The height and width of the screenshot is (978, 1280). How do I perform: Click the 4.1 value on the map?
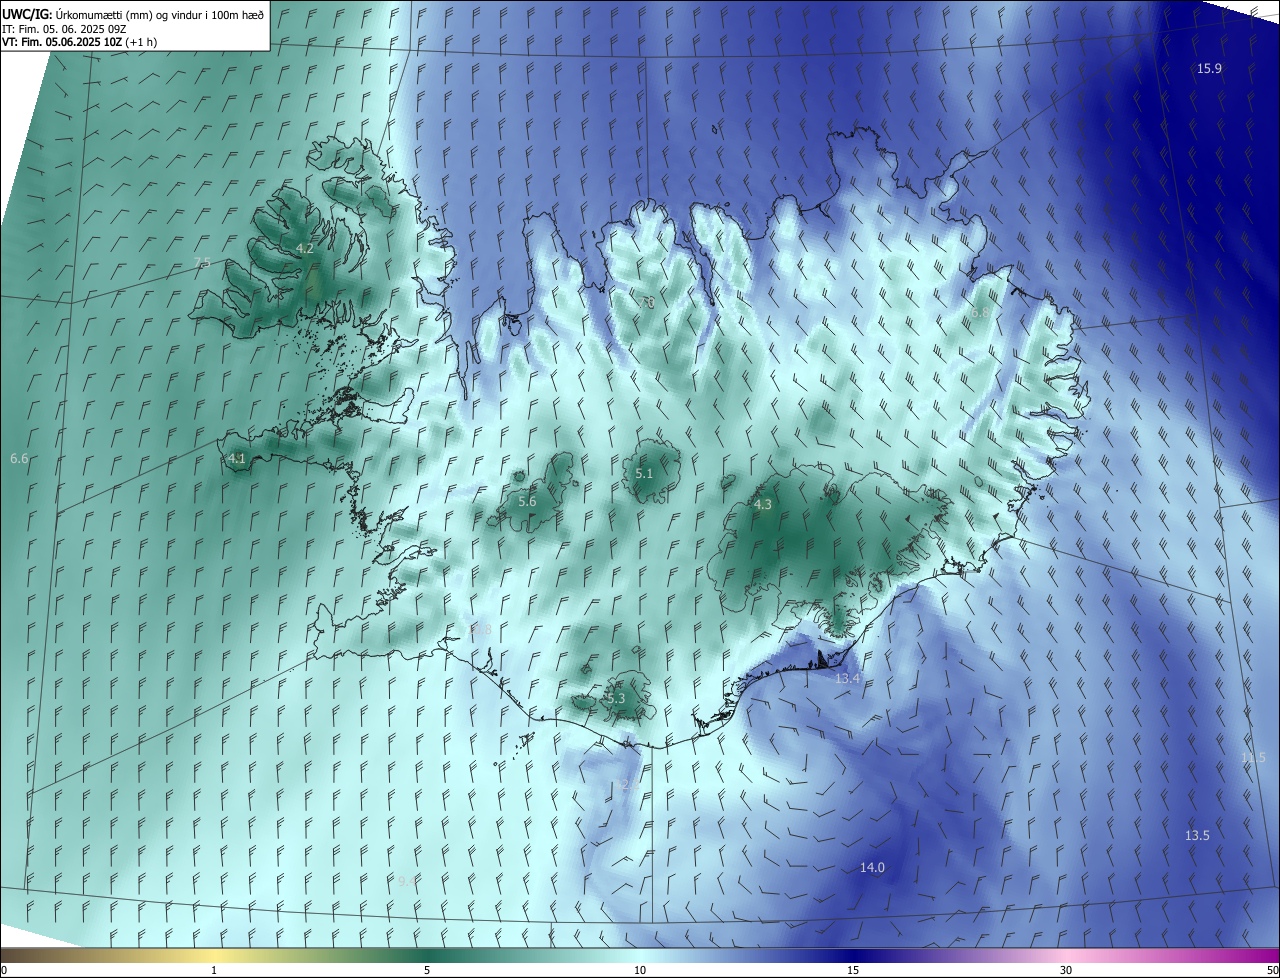tap(236, 458)
